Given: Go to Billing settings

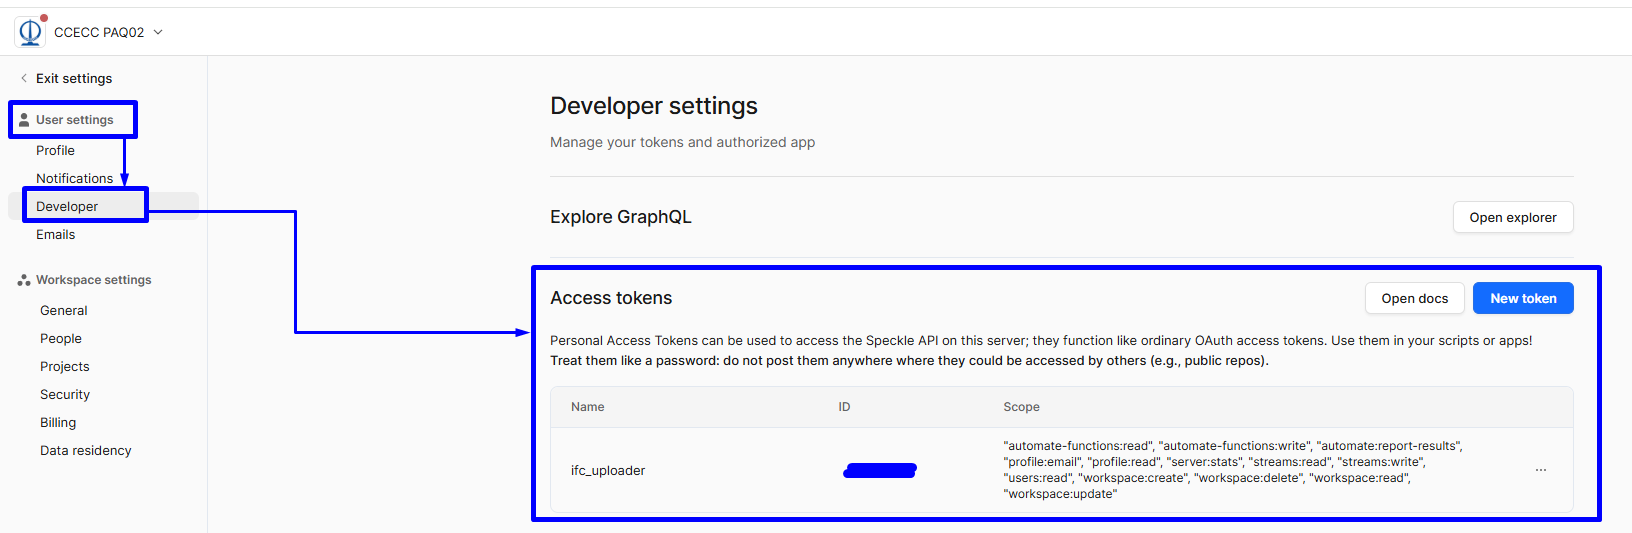Looking at the screenshot, I should tap(58, 422).
